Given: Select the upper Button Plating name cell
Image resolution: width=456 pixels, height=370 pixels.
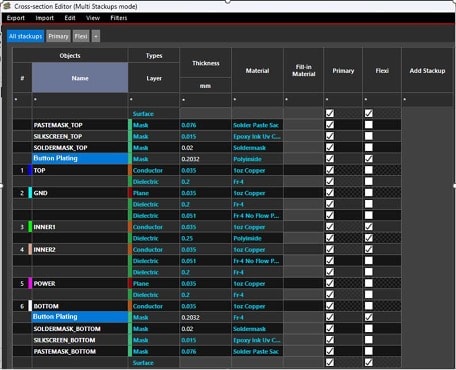Looking at the screenshot, I should (x=80, y=159).
